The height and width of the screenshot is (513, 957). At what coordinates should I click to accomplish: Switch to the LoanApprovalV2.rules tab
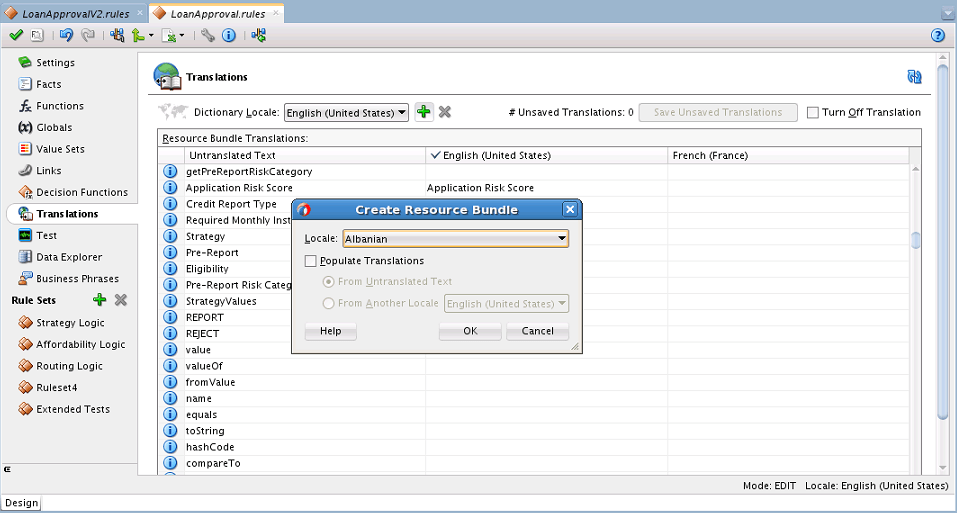(75, 13)
